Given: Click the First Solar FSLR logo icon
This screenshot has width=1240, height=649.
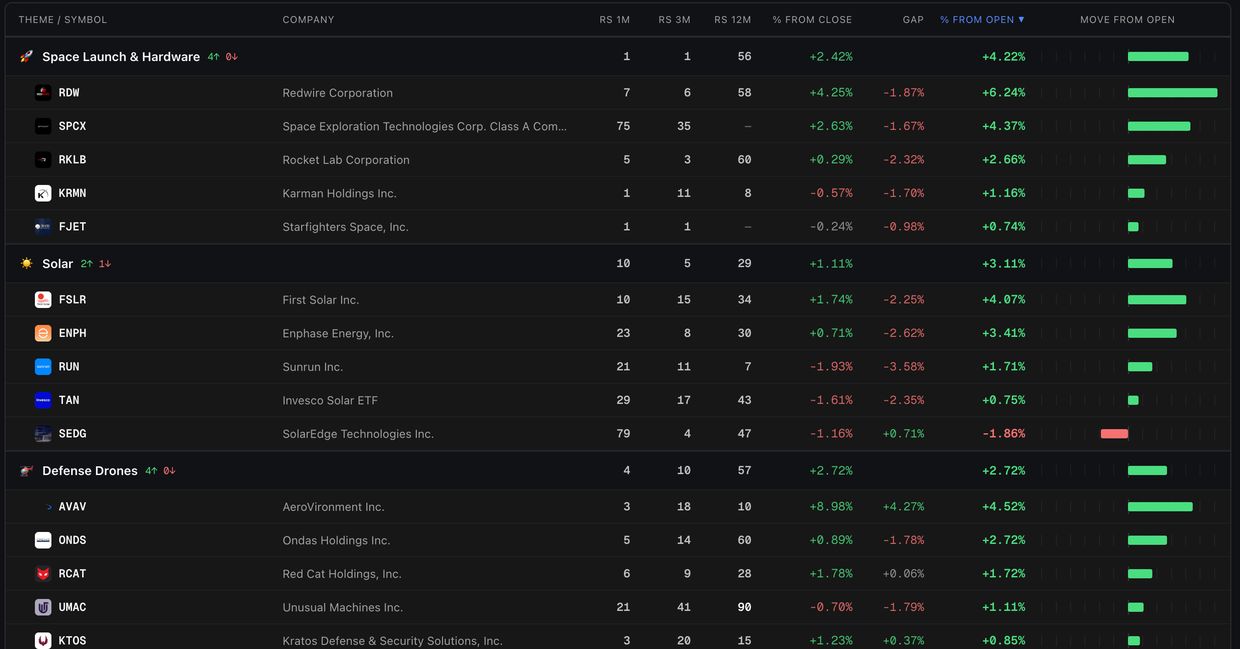Looking at the screenshot, I should [43, 300].
